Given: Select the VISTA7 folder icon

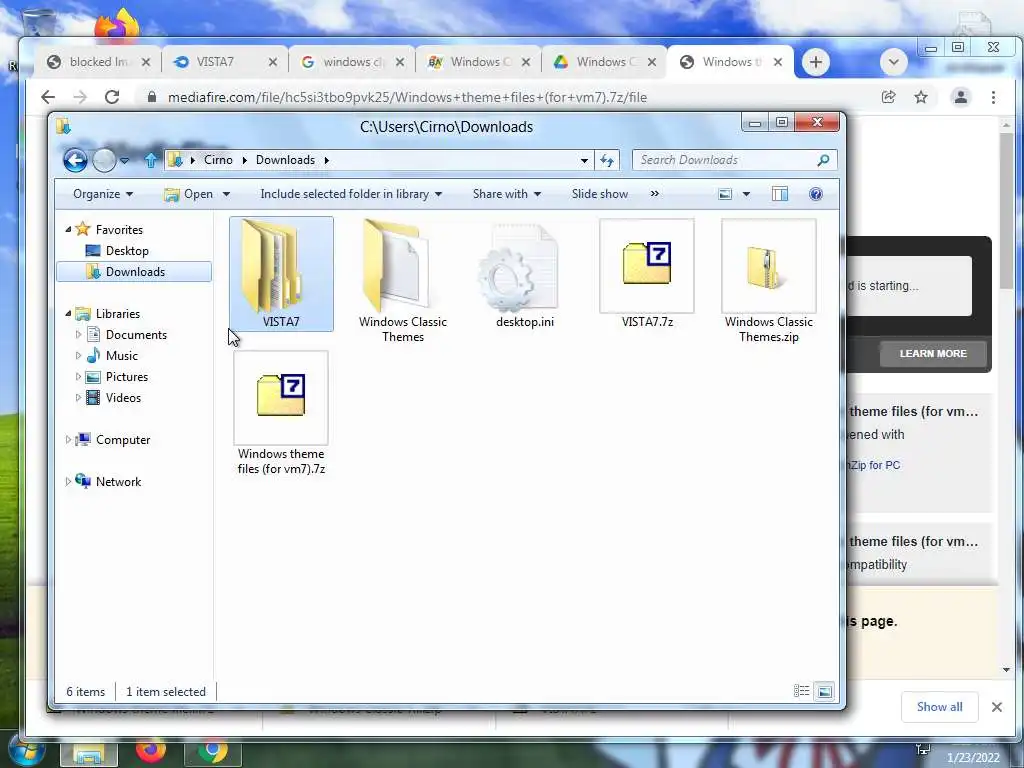Looking at the screenshot, I should tap(281, 274).
